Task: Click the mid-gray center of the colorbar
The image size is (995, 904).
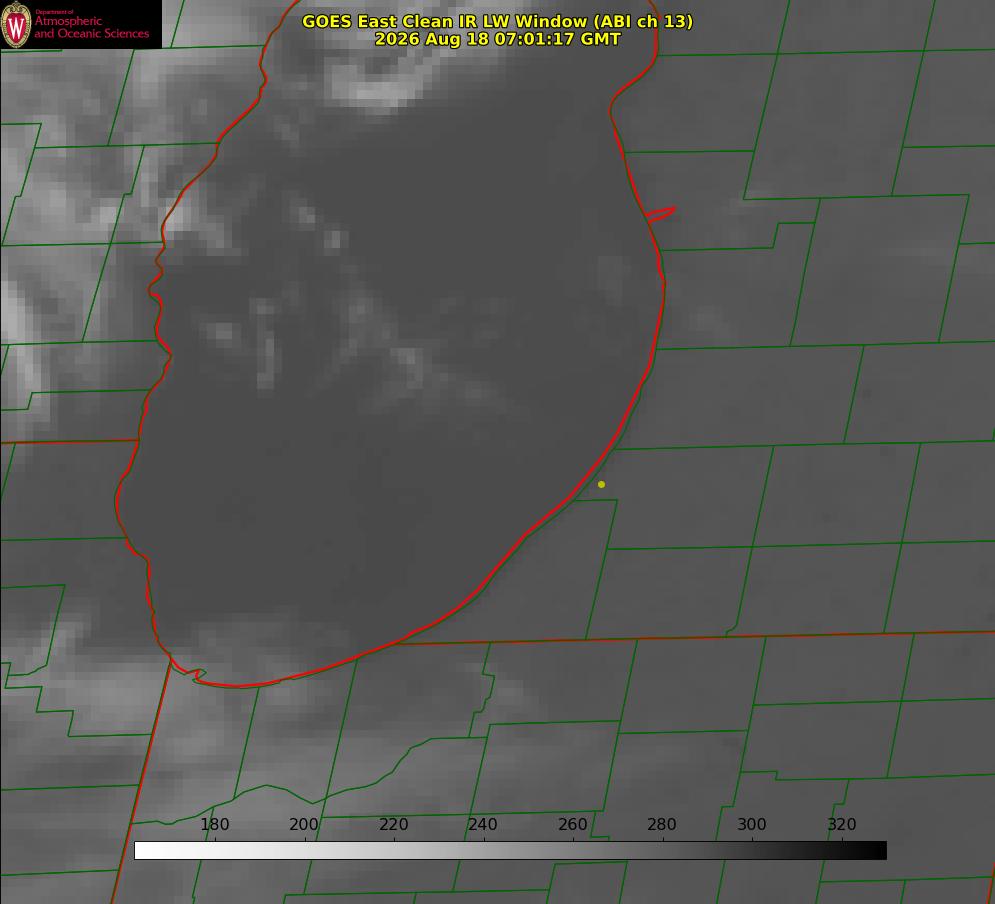Action: pyautogui.click(x=510, y=851)
